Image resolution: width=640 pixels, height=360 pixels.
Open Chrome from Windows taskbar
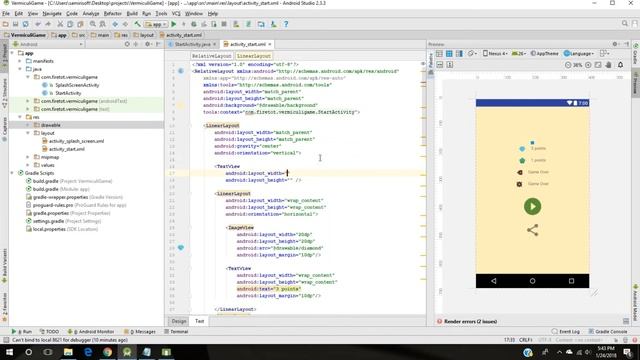[x=107, y=352]
